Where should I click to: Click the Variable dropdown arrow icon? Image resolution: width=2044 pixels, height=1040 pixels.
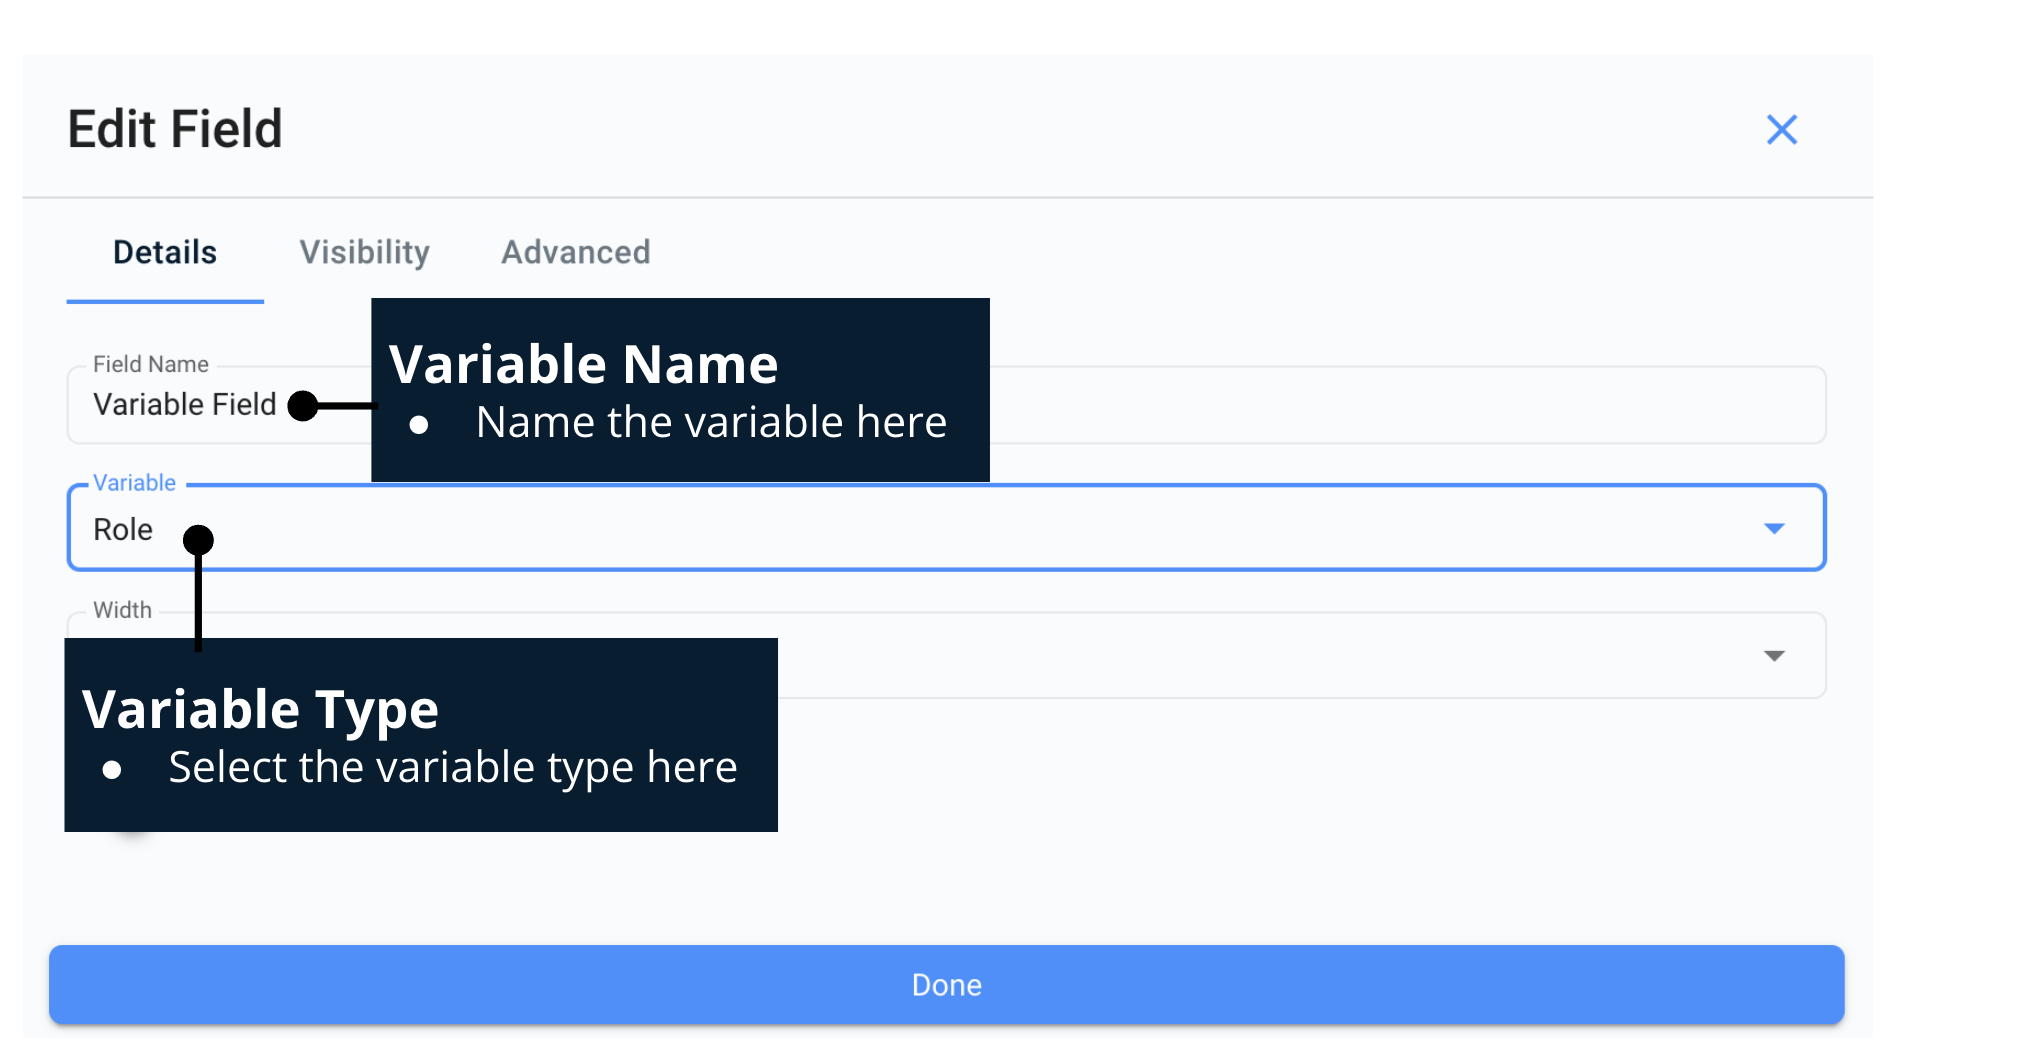click(x=1774, y=528)
